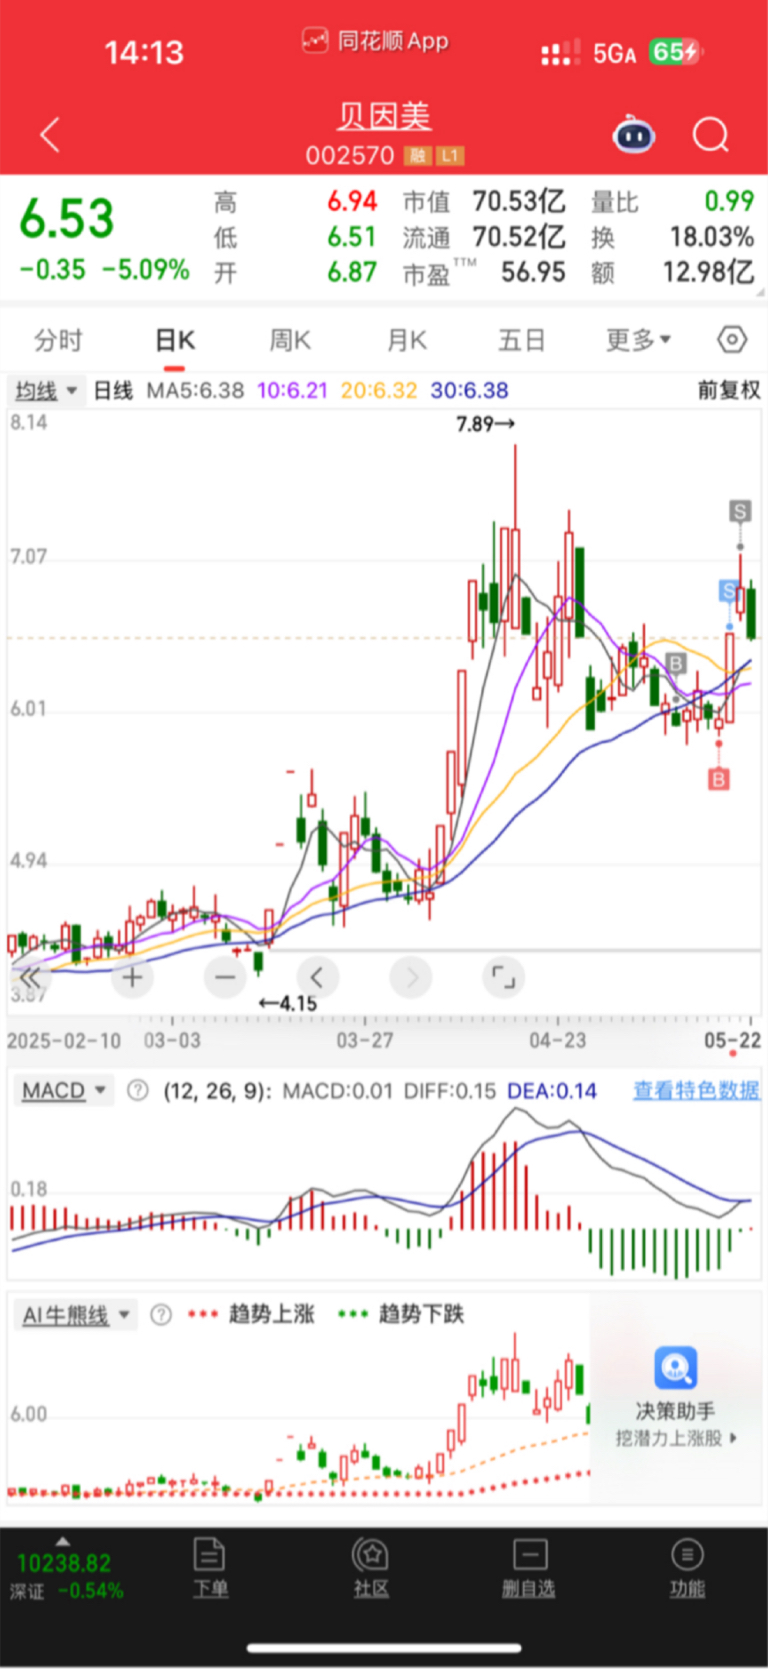Tap the 10:6.21 moving average label
The image size is (768, 1669).
tap(292, 390)
